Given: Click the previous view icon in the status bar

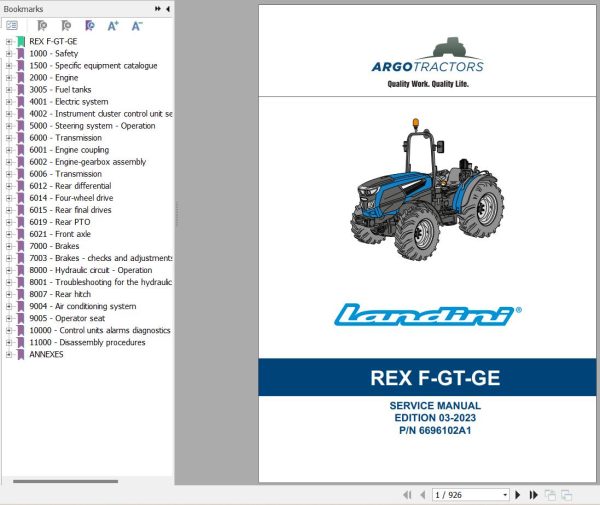Looking at the screenshot, I should (550, 495).
